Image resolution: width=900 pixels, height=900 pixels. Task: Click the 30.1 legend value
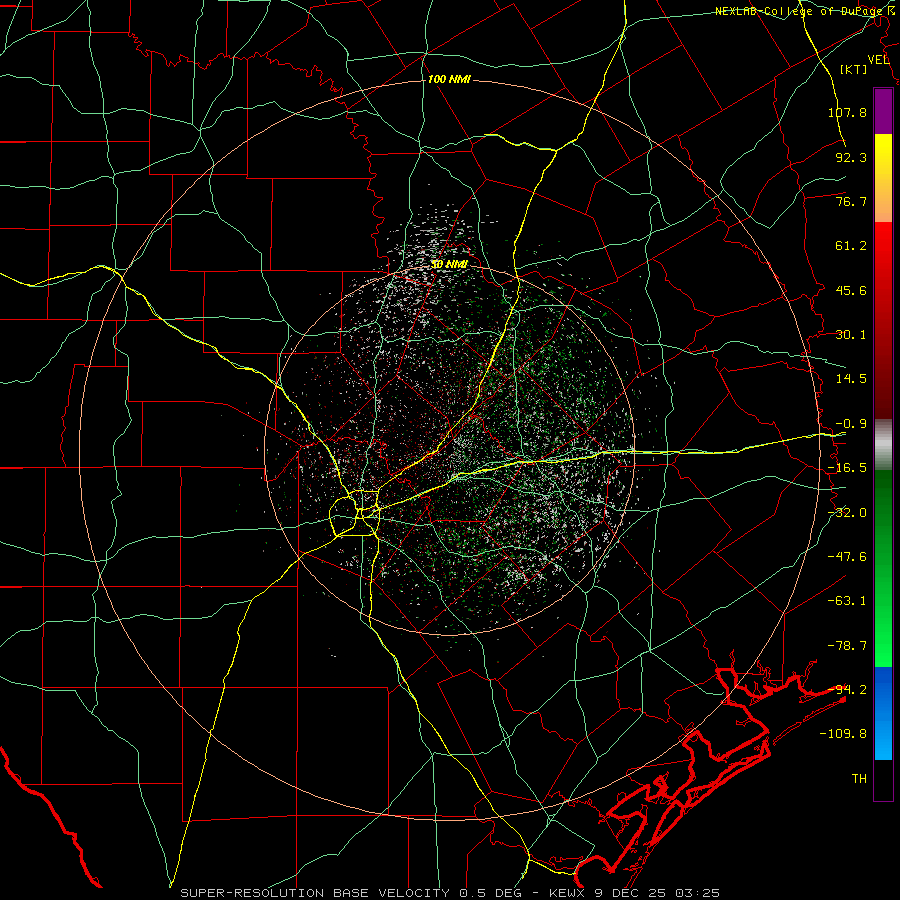(x=851, y=335)
